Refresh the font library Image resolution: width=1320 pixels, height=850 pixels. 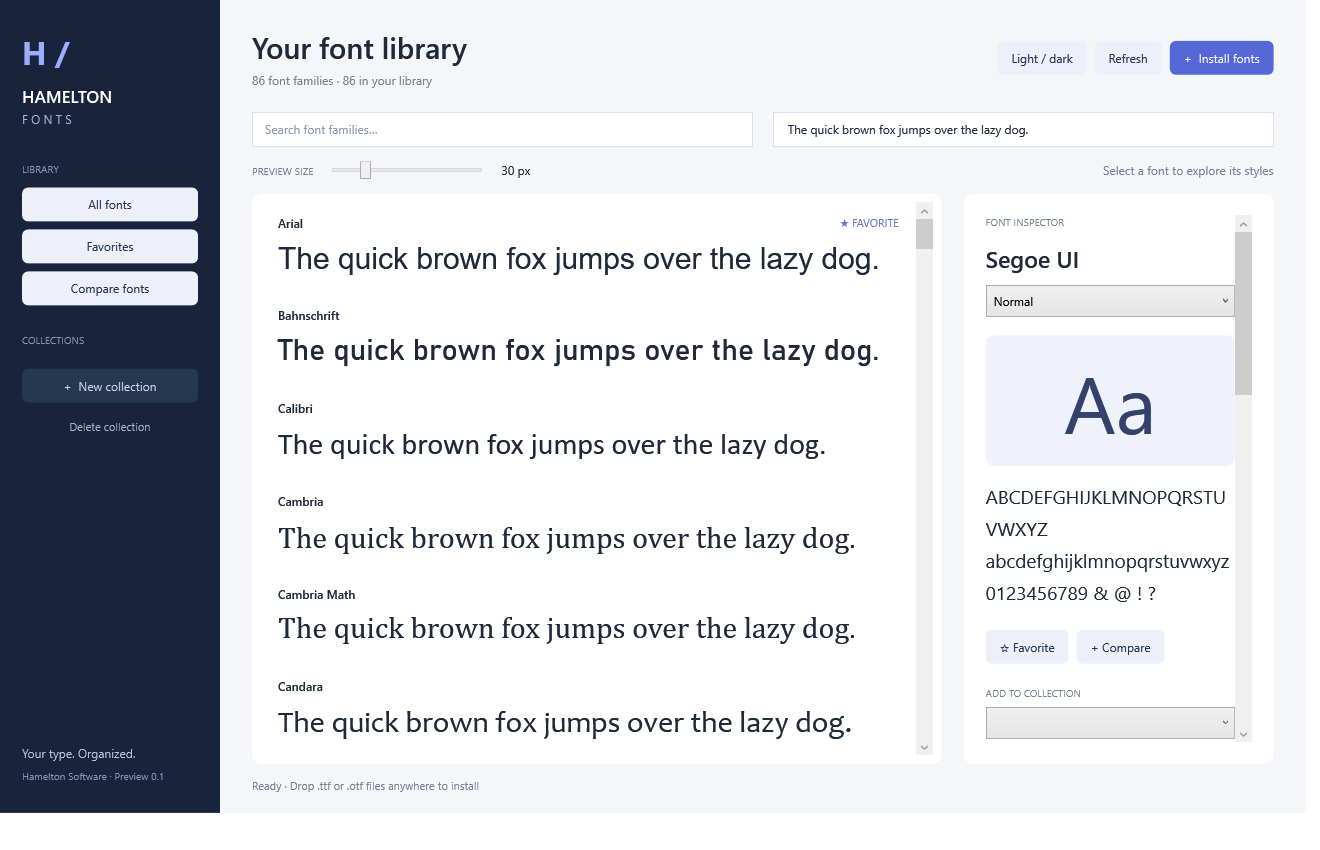1128,59
